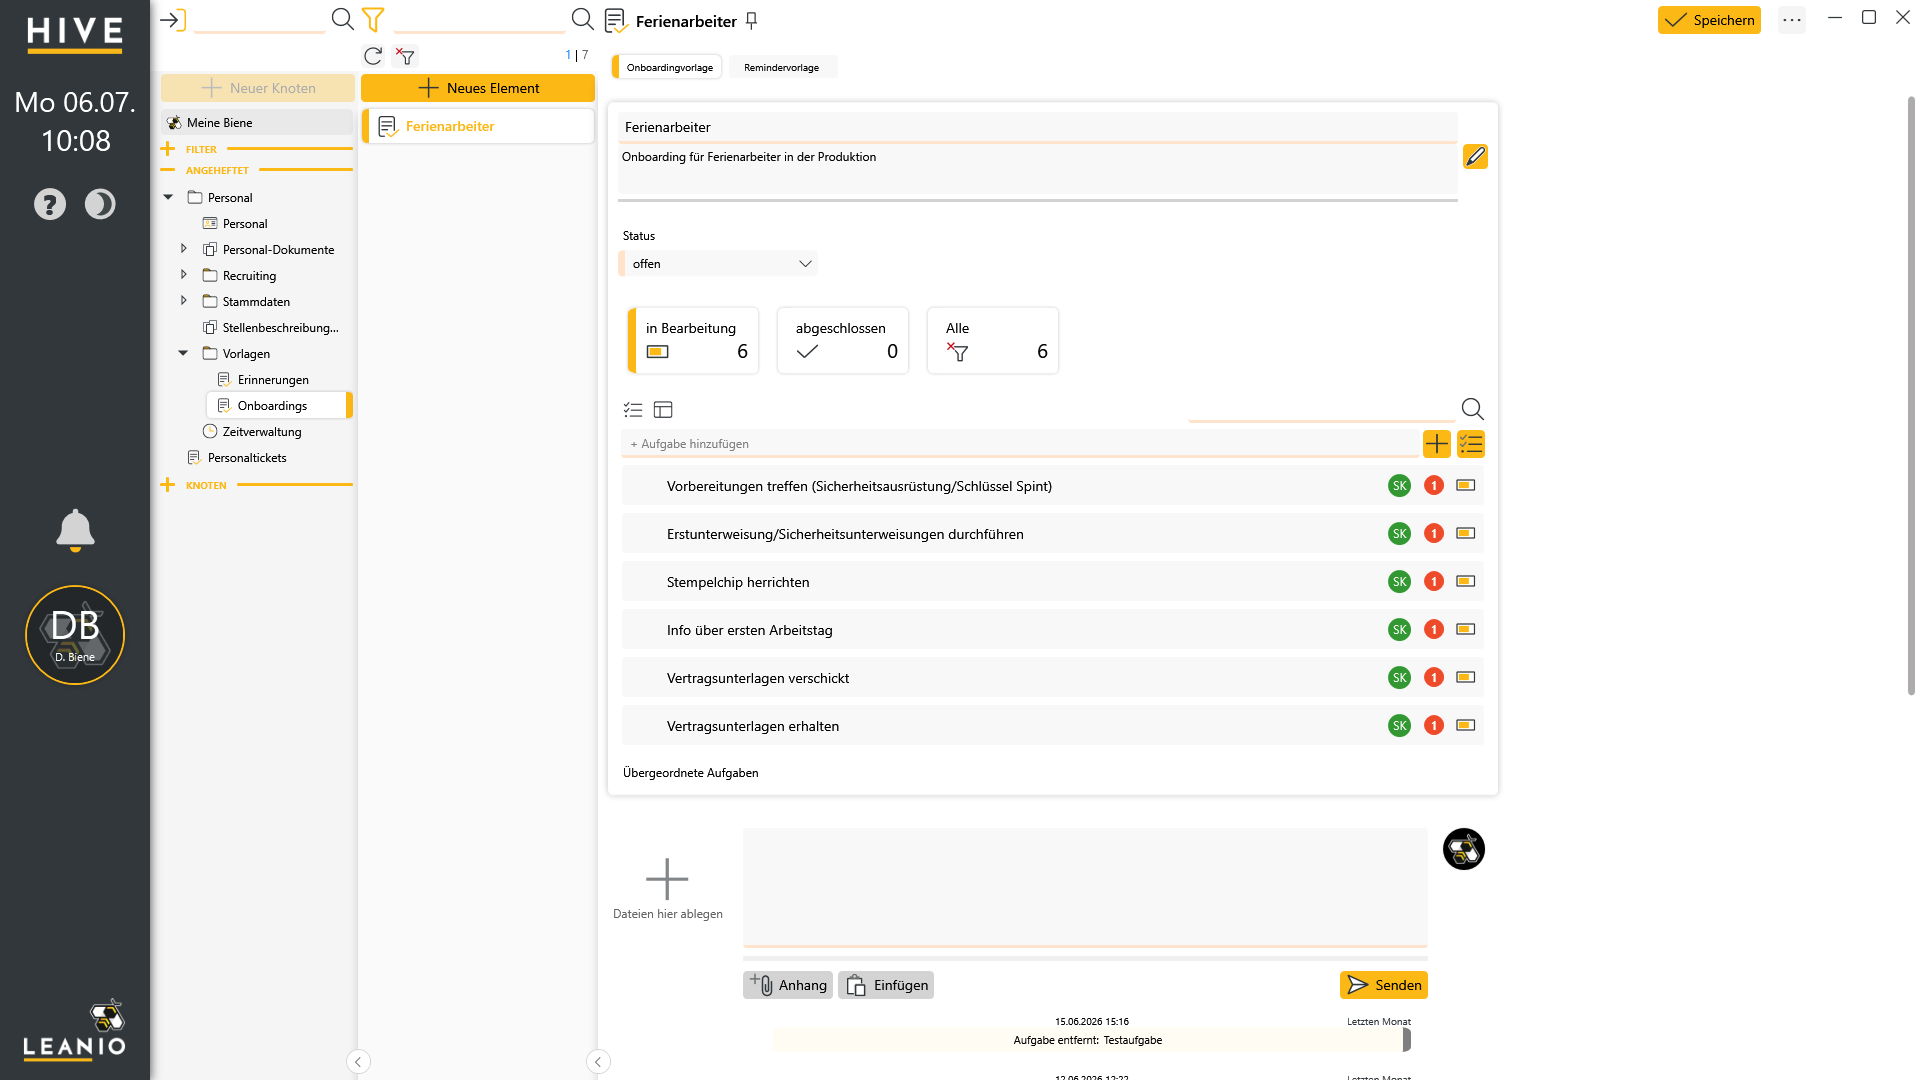Select the Remindervorlage tab
The image size is (1920, 1080).
782,67
